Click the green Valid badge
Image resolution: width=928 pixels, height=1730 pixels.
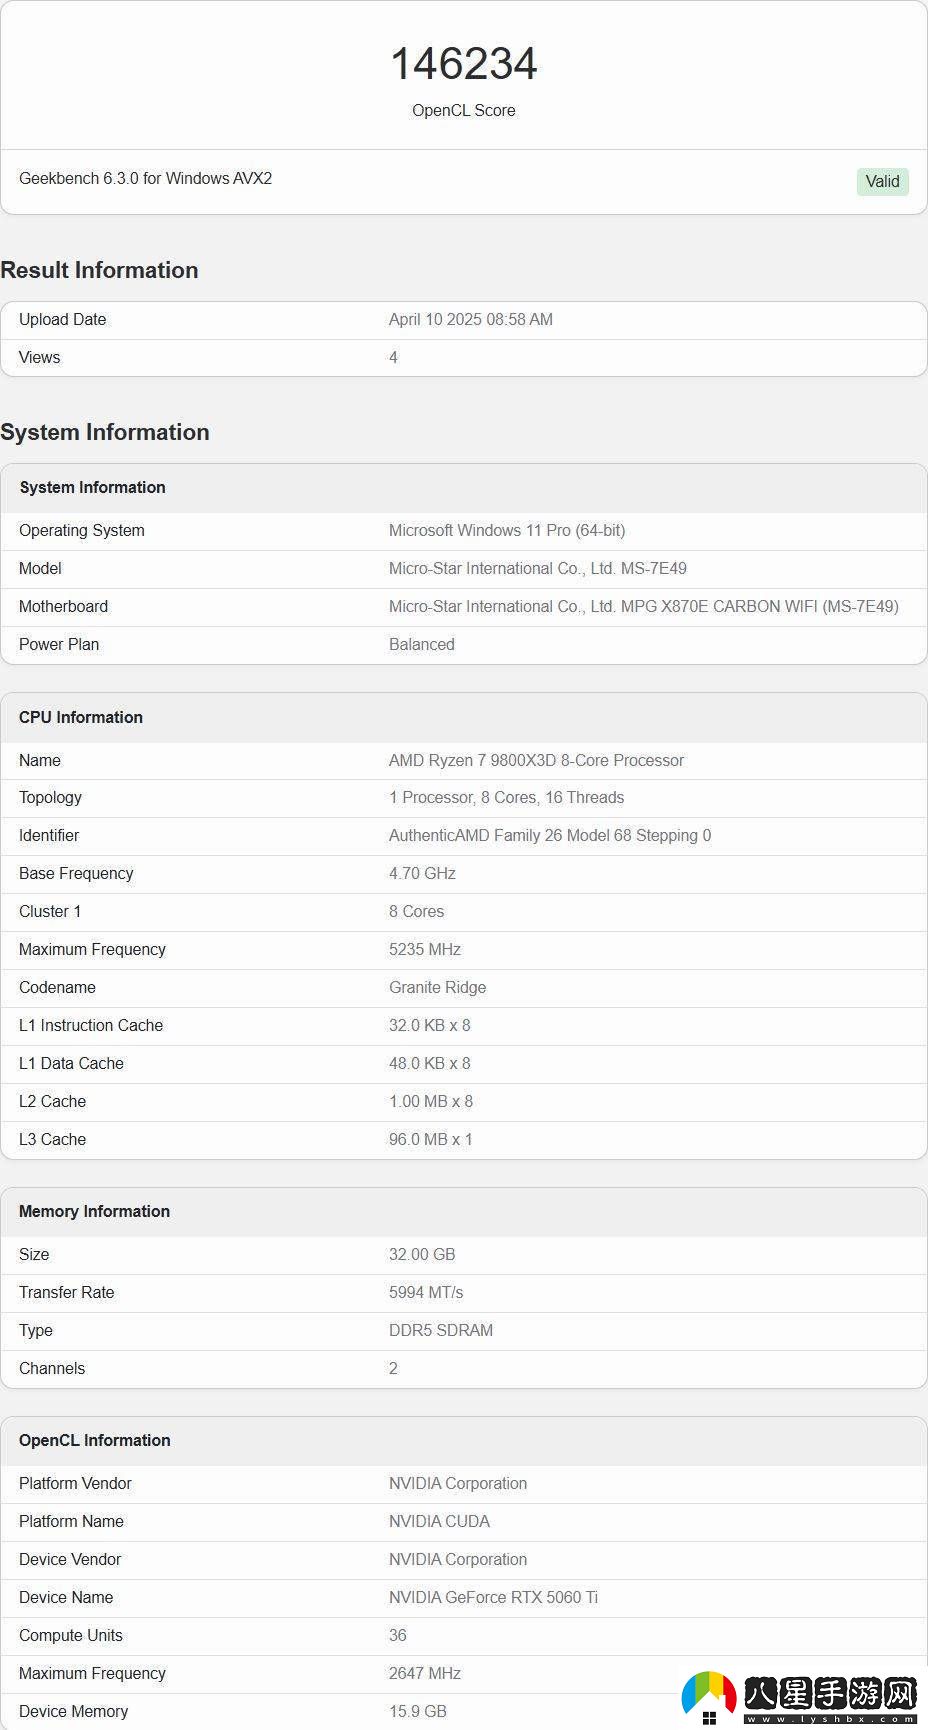[882, 181]
